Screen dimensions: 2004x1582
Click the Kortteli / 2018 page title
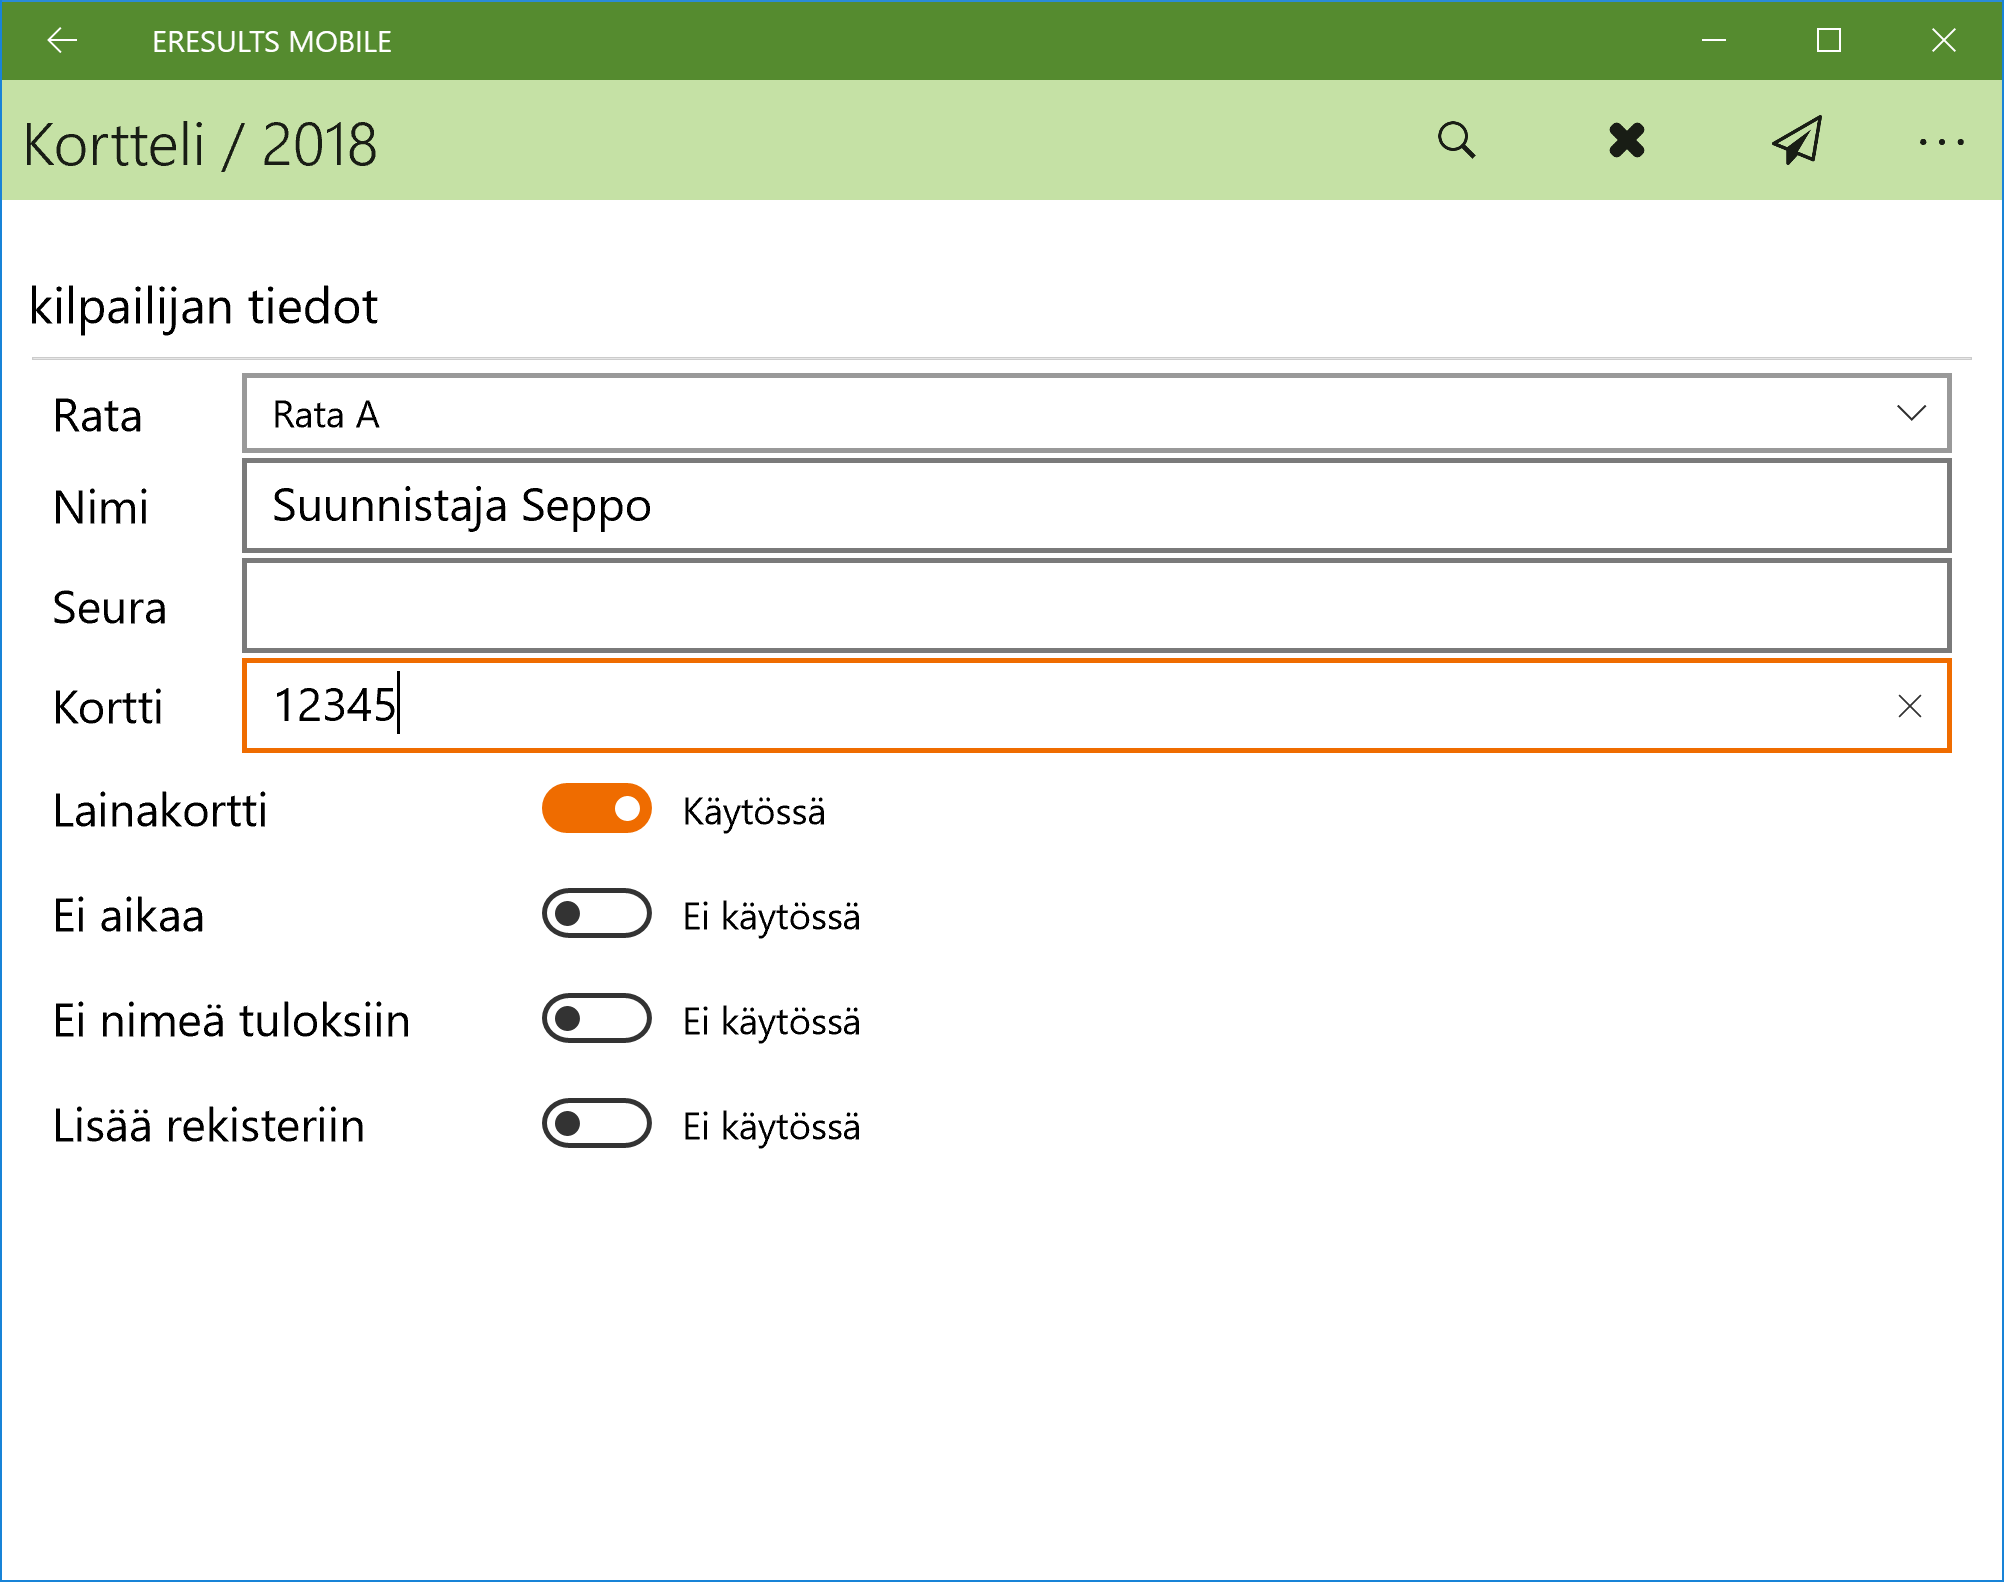[200, 145]
